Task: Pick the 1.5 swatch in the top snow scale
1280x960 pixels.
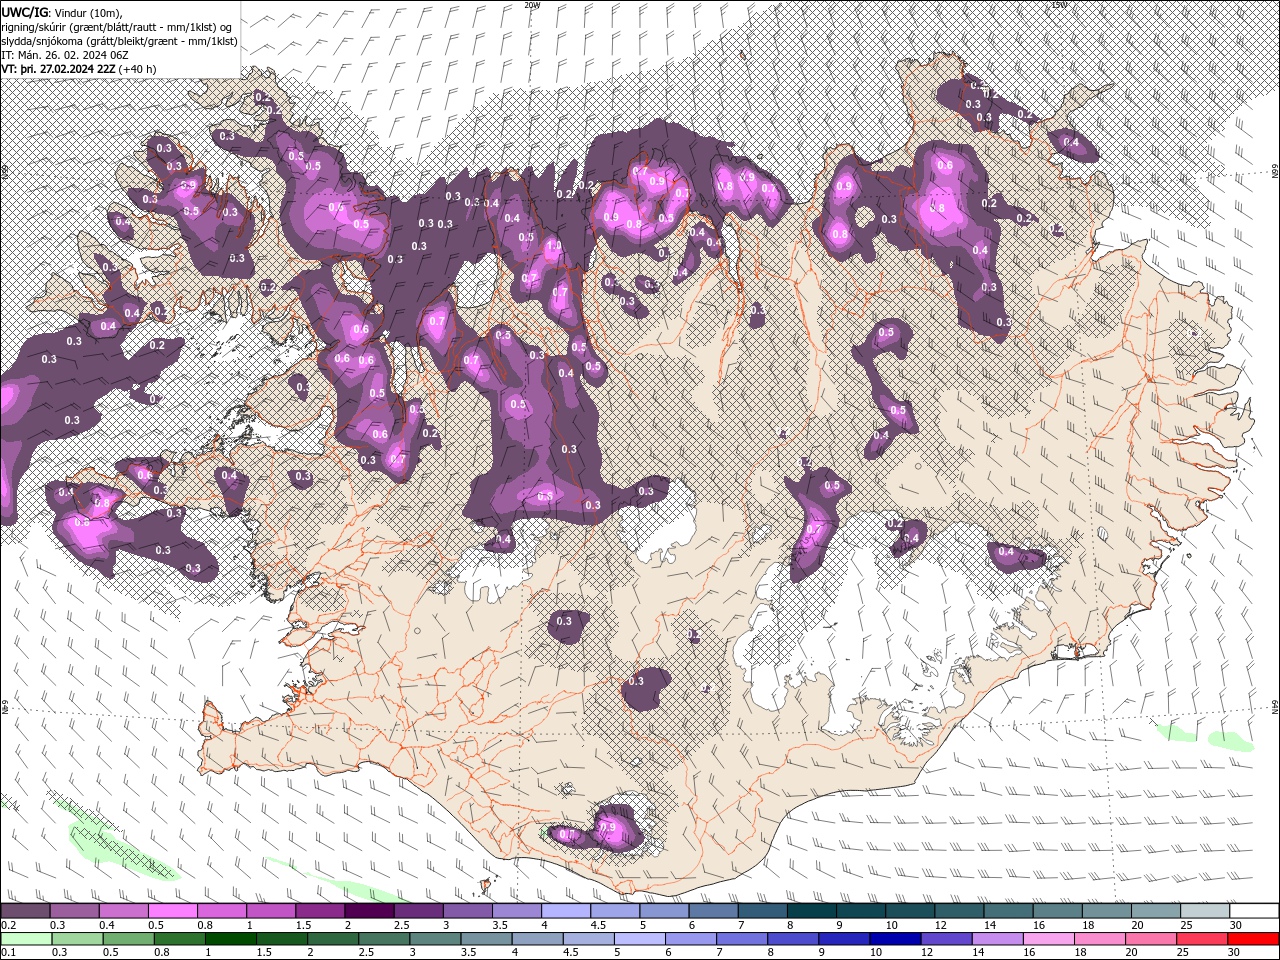Action: tap(320, 911)
